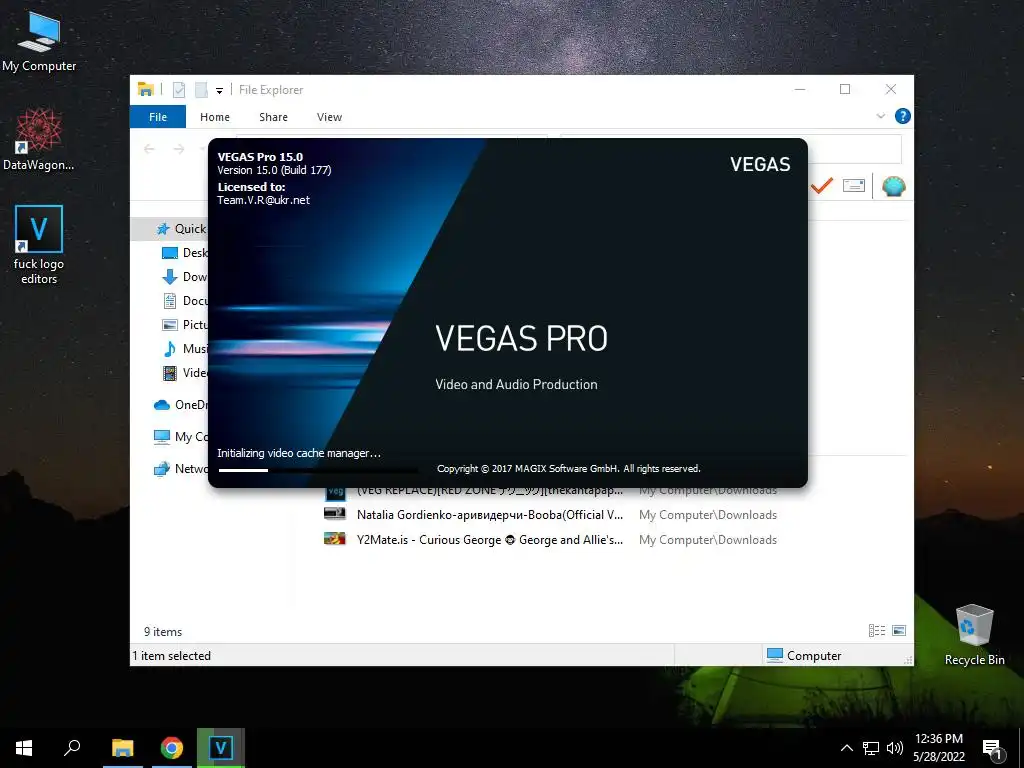1024x768 pixels.
Task: Open Music in the navigation pane
Action: 184,349
